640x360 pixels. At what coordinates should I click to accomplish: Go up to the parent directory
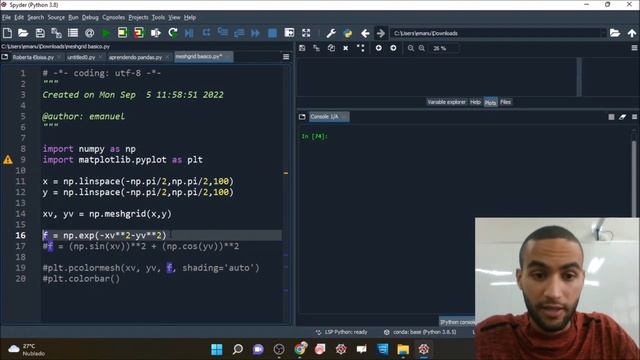coord(632,33)
